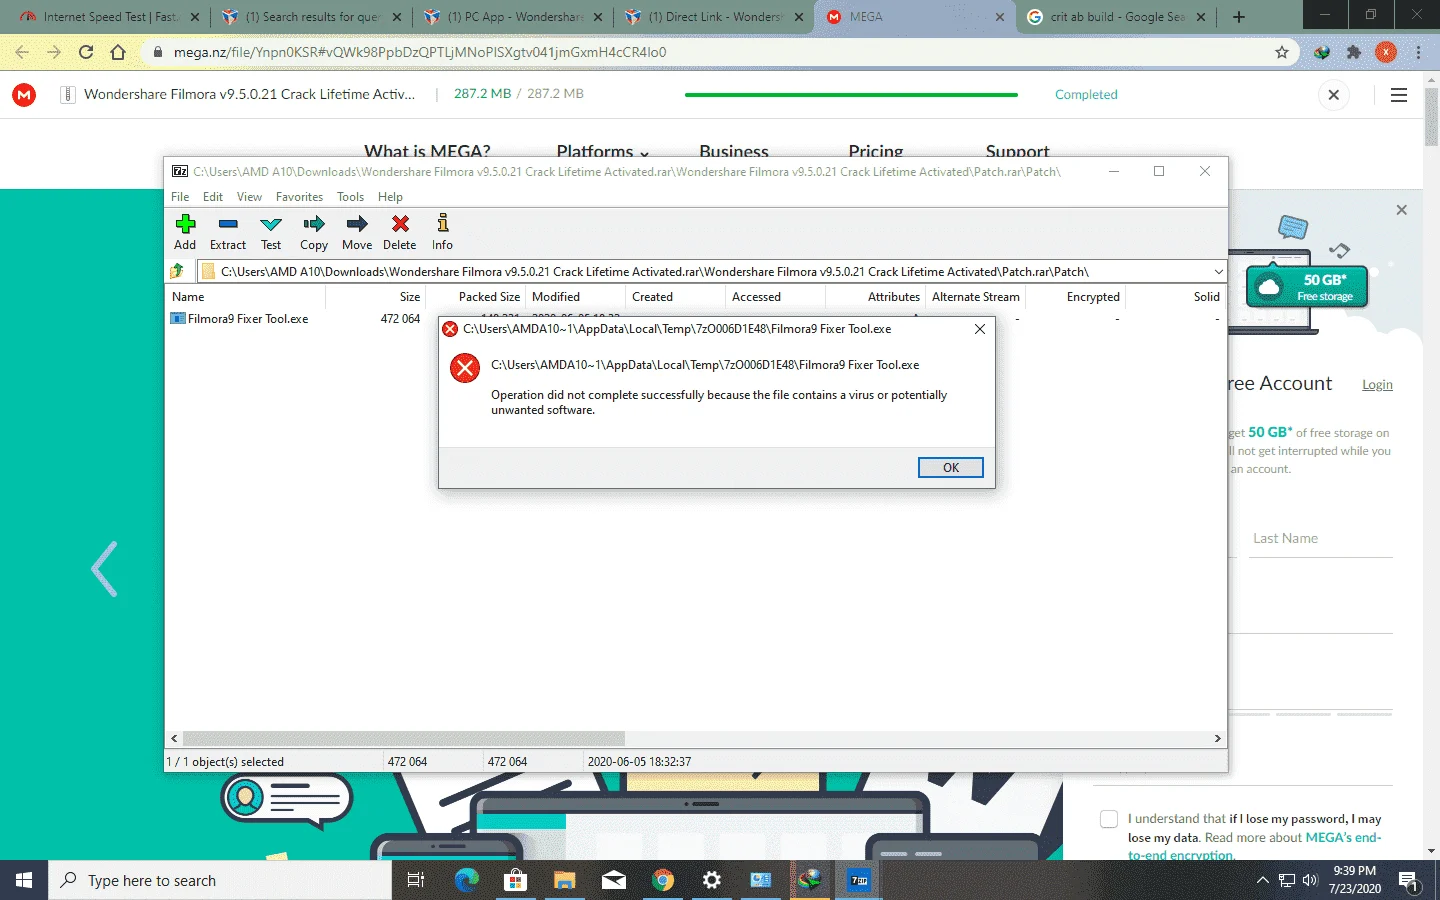Dismiss the MEGA download bar with X
1440x900 pixels.
tap(1333, 95)
